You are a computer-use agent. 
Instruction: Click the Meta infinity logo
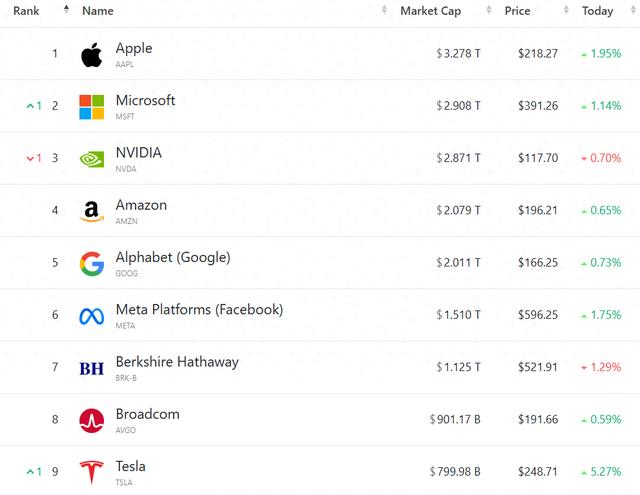(91, 316)
